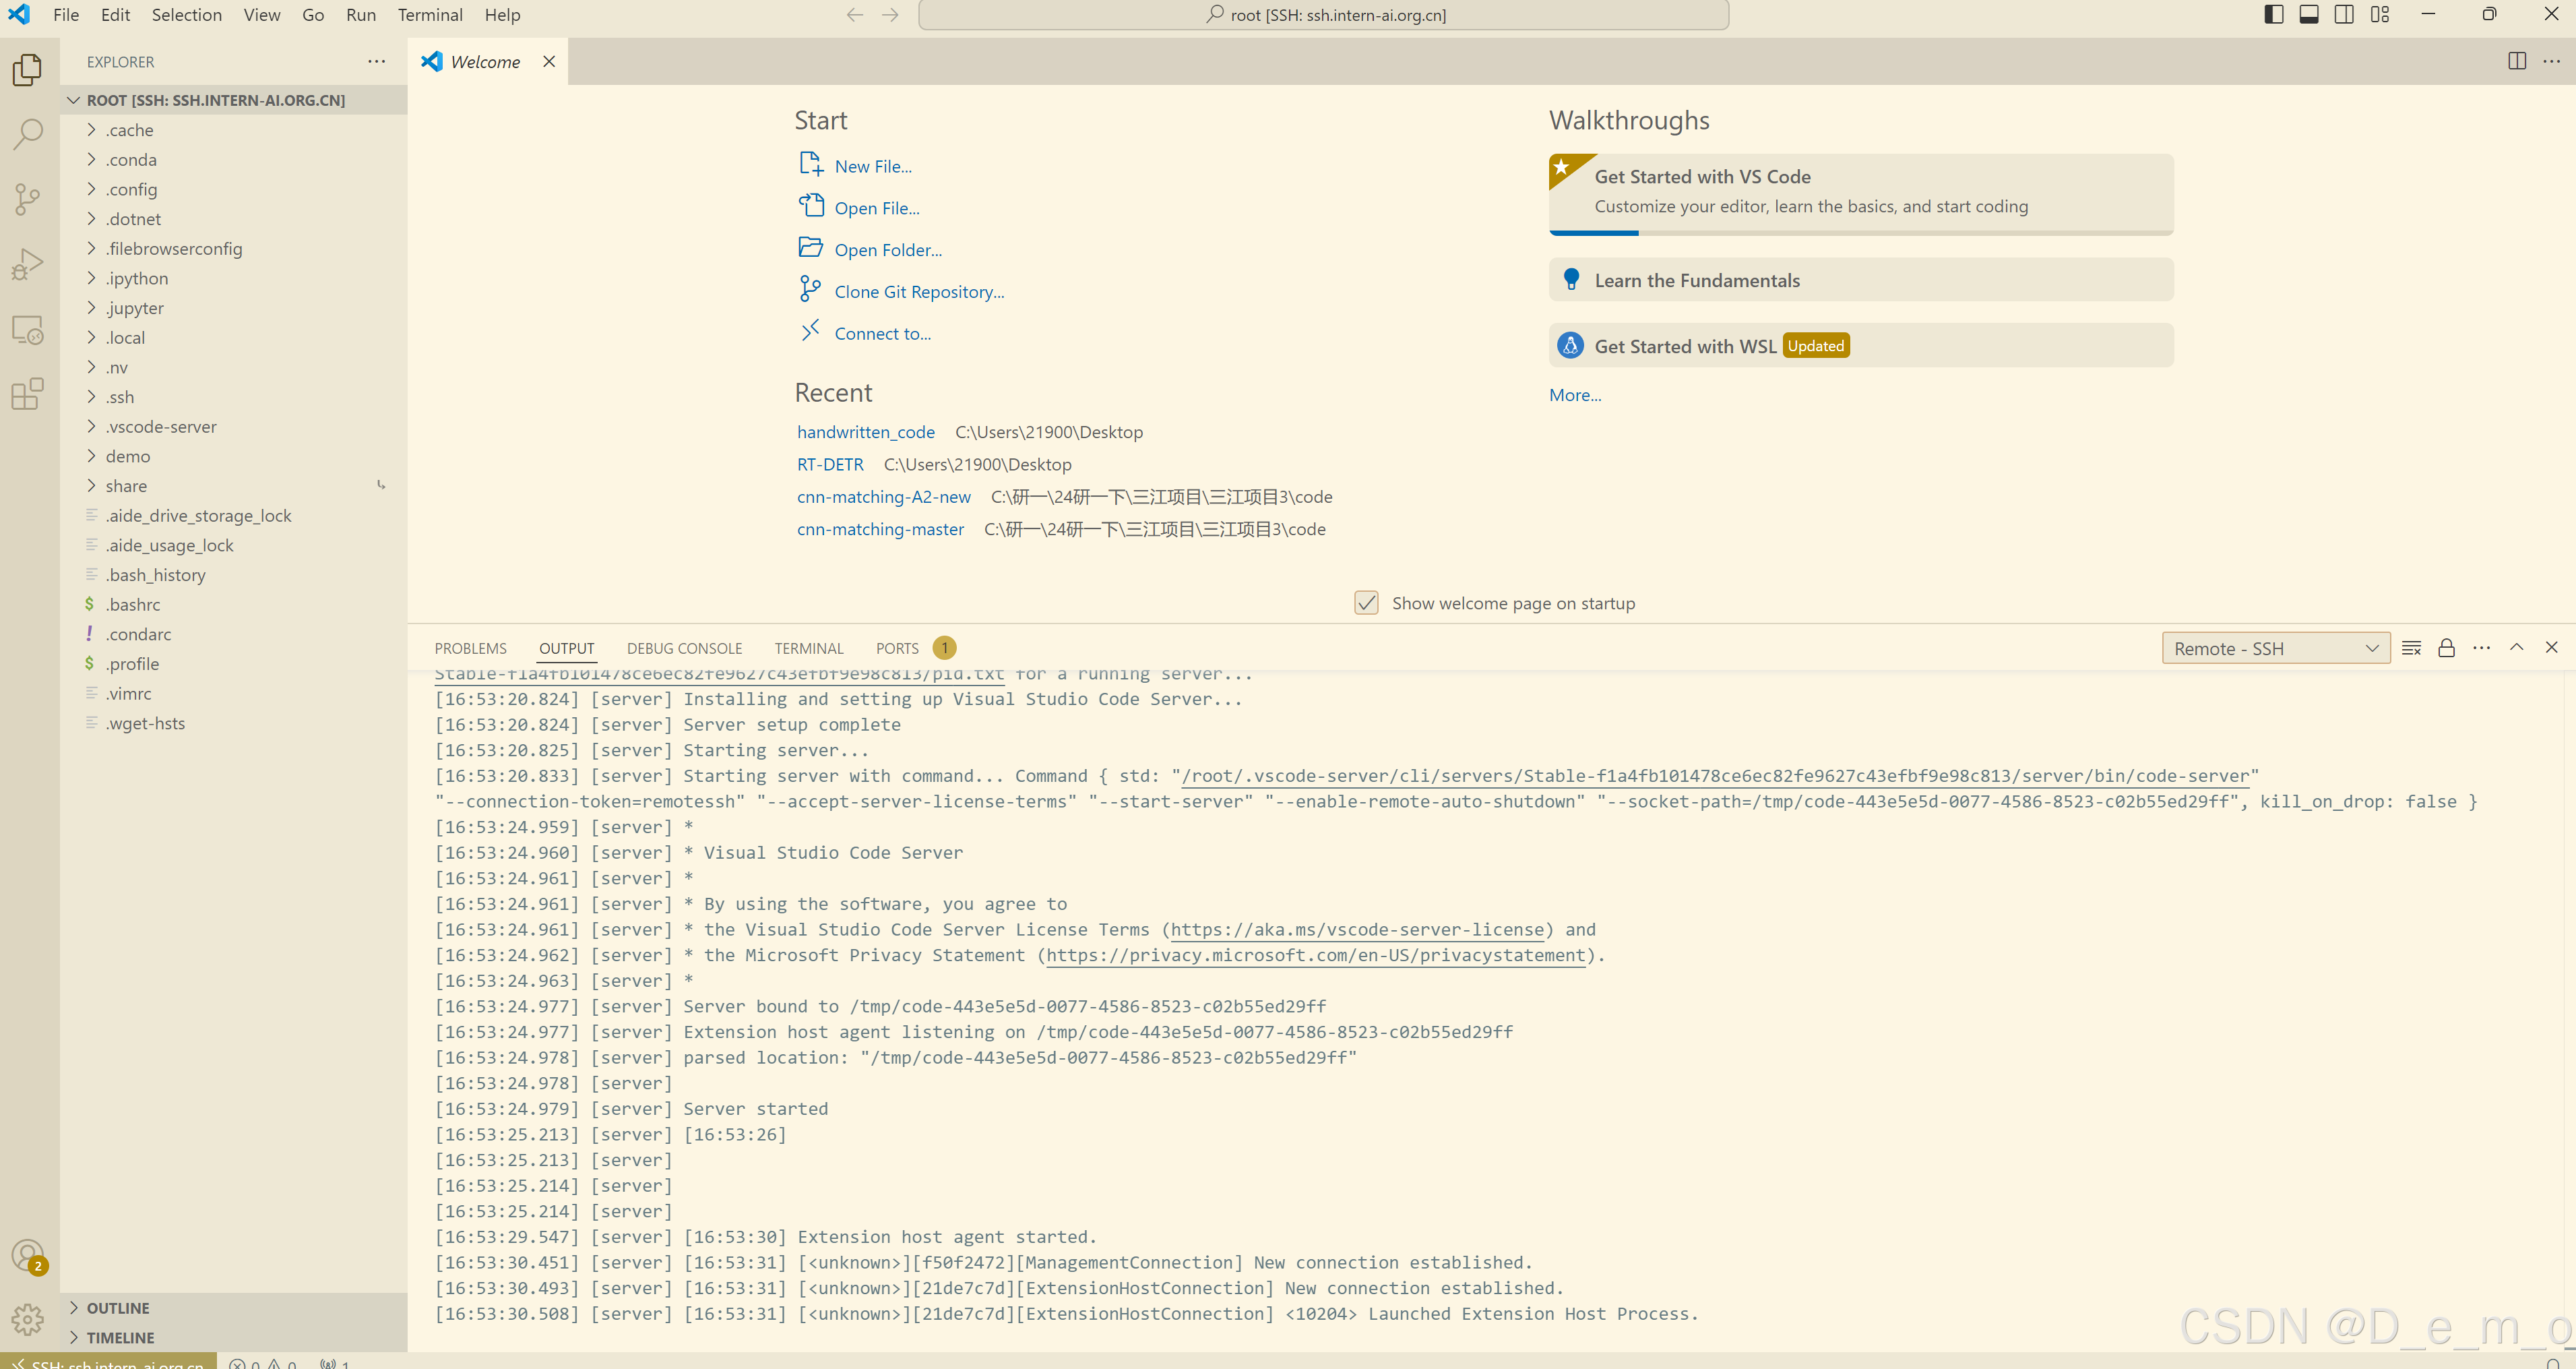The height and width of the screenshot is (1369, 2576).
Task: Toggle Show welcome page on startup checkbox
Action: click(x=1366, y=603)
